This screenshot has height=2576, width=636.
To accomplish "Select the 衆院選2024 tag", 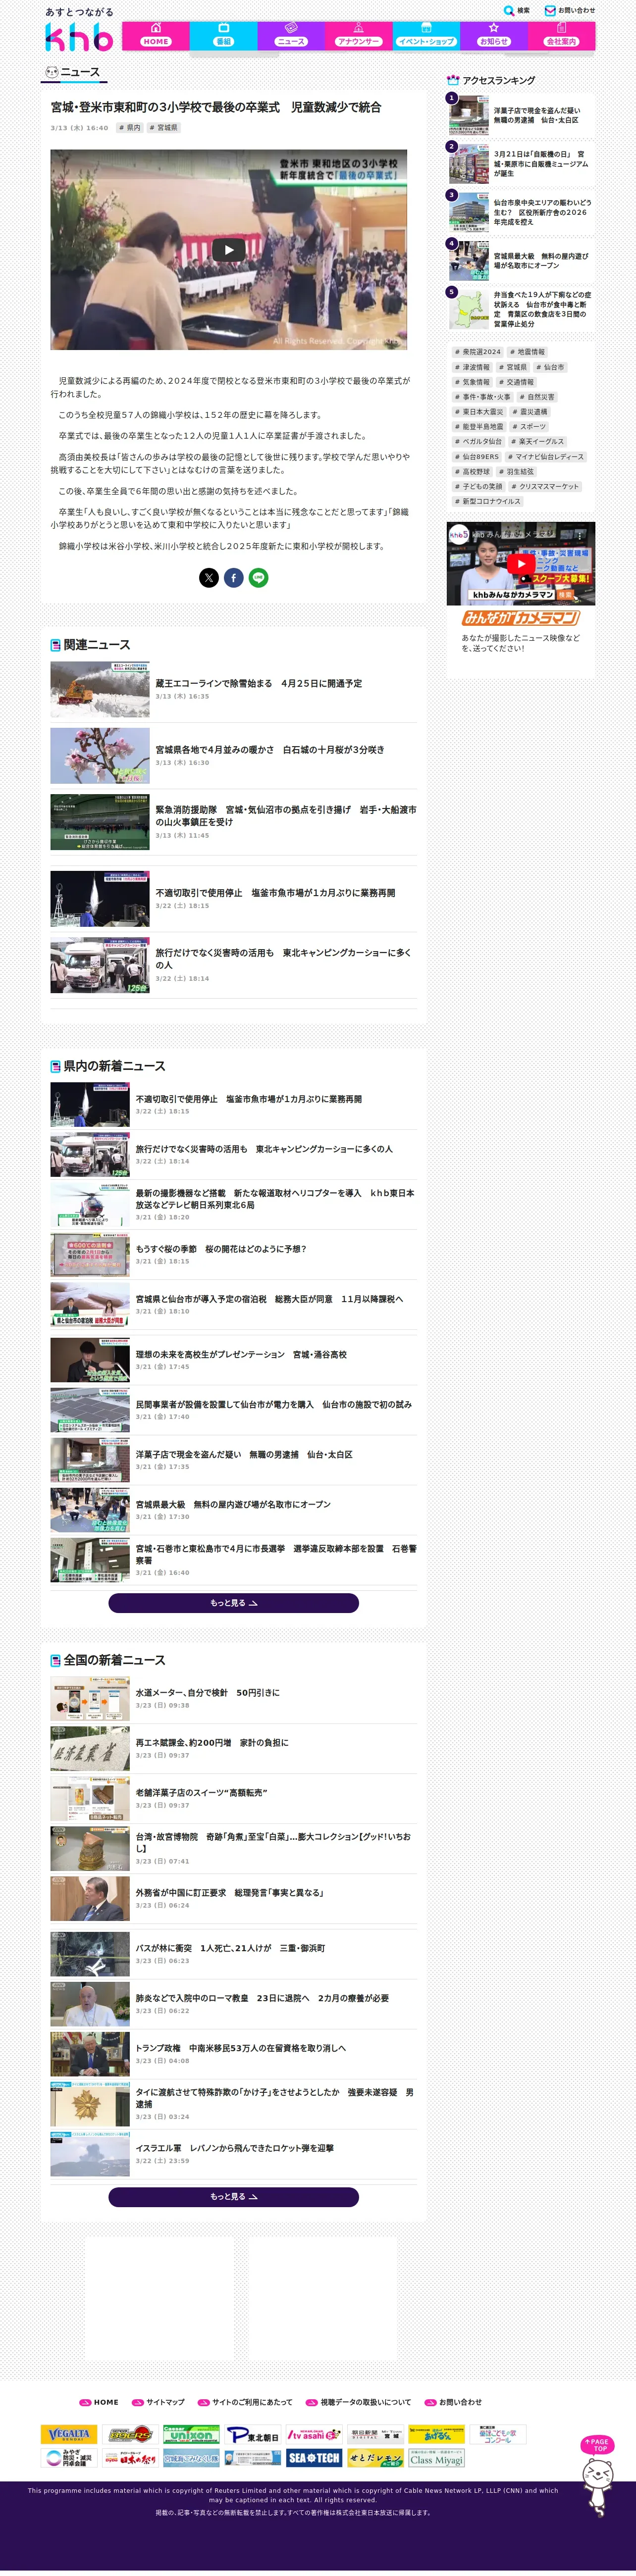I will click(x=478, y=352).
